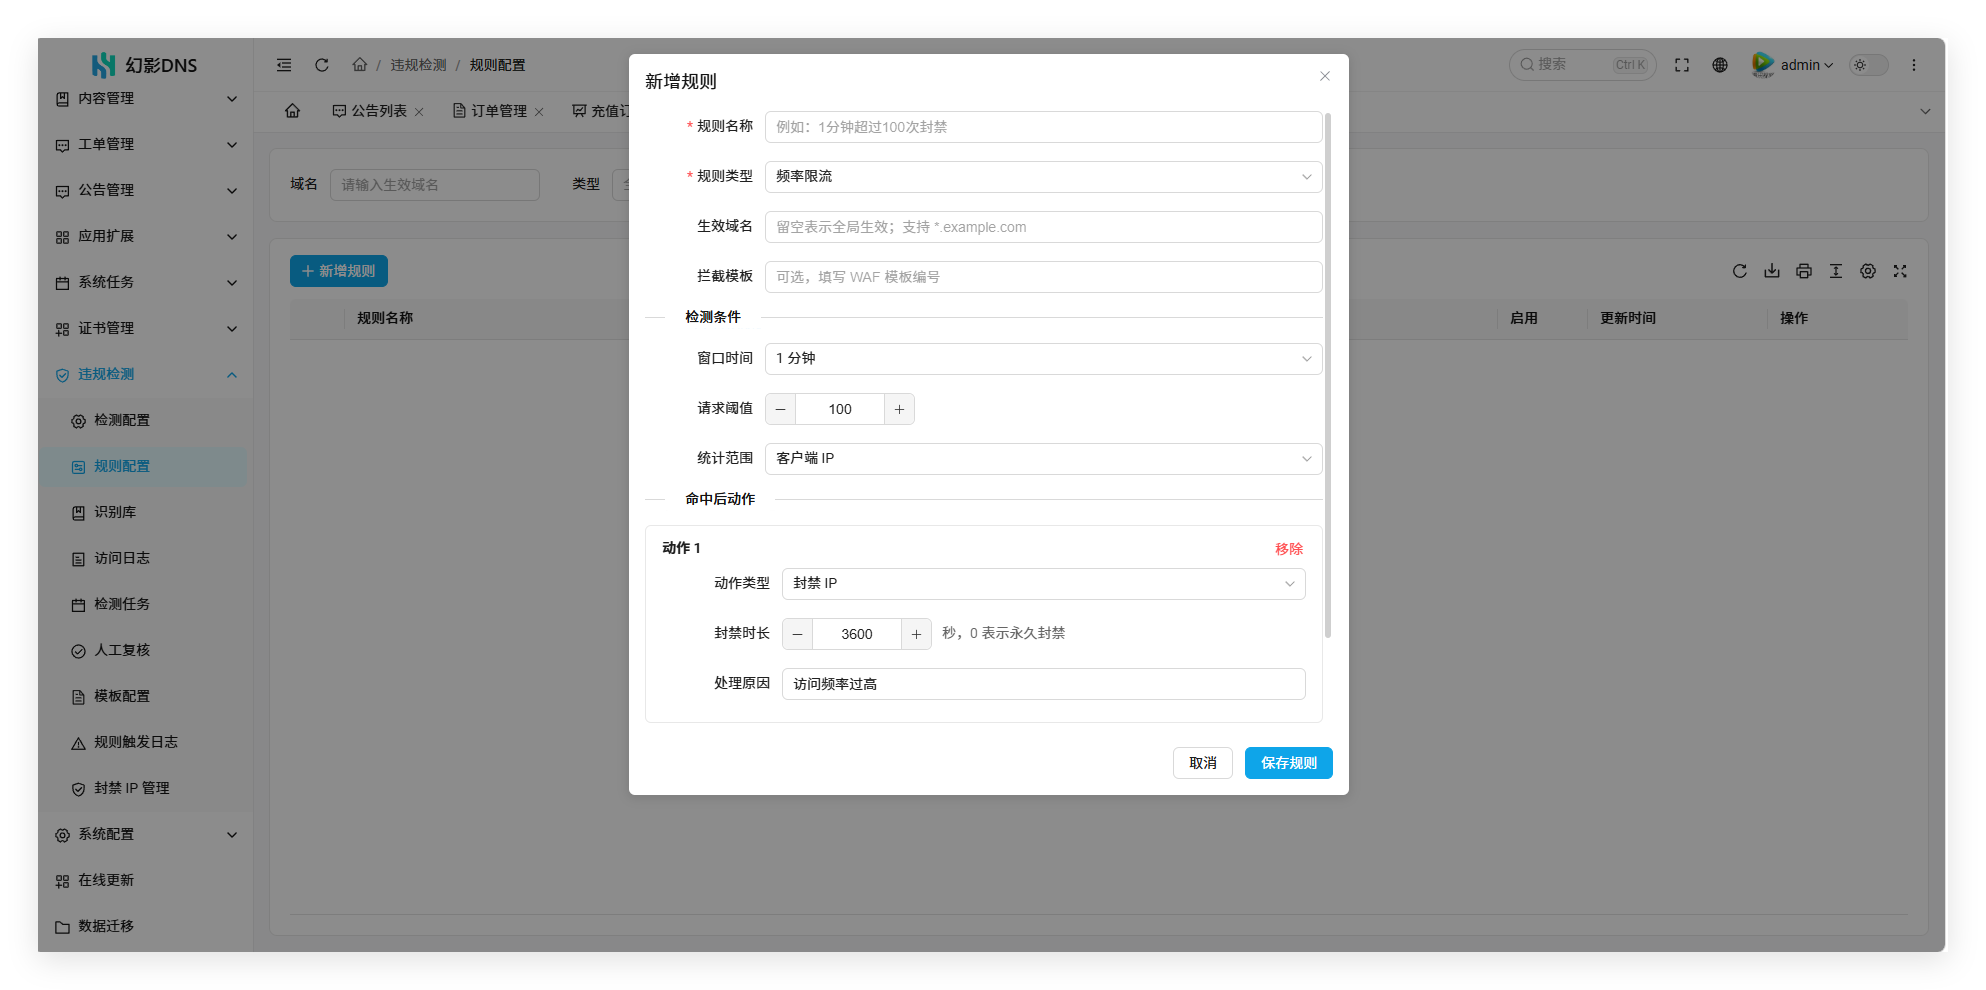Toggle fullscreen mode icon
1986x990 pixels.
coord(1682,65)
